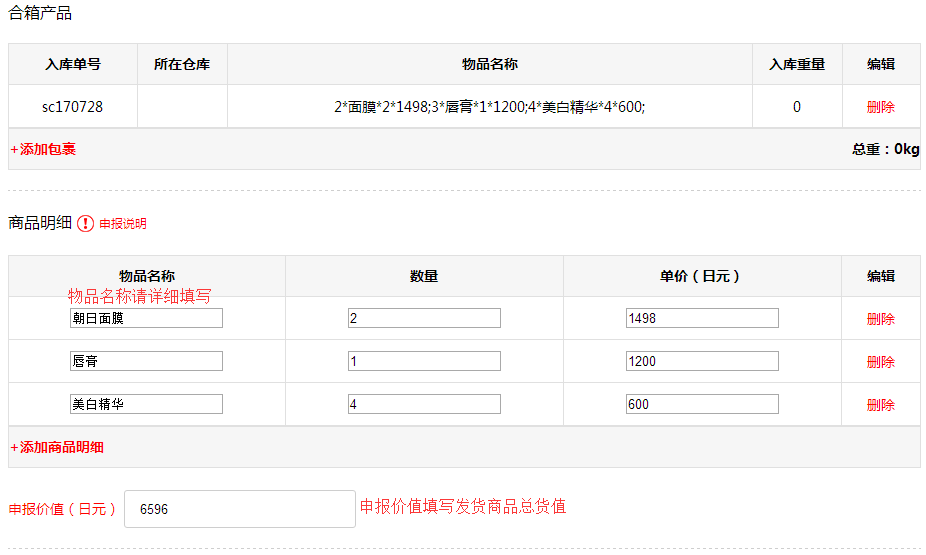The image size is (926, 555).
Task: Click the sc170728 入库单号 cell
Action: pos(72,107)
